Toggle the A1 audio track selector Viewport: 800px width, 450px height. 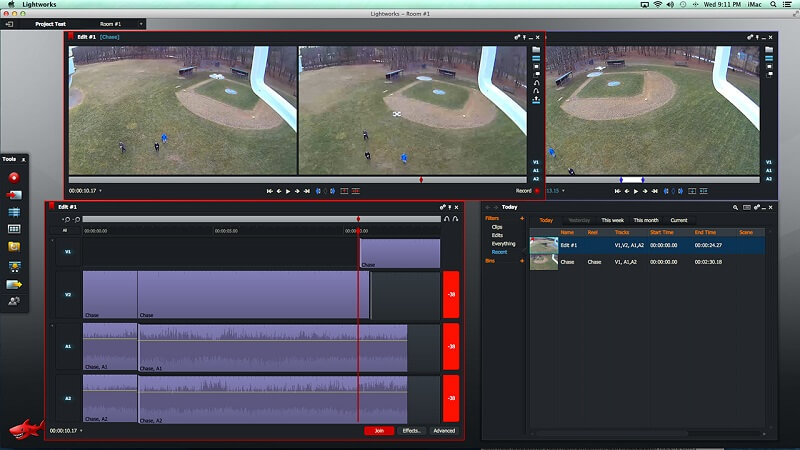coord(68,346)
